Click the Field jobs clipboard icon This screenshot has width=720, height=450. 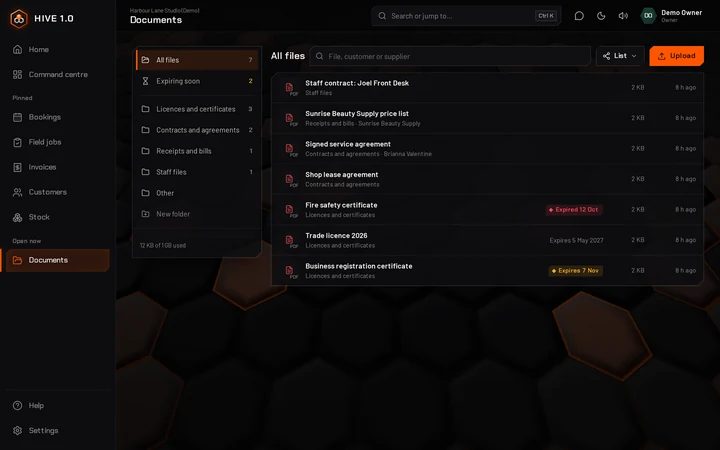coord(17,142)
